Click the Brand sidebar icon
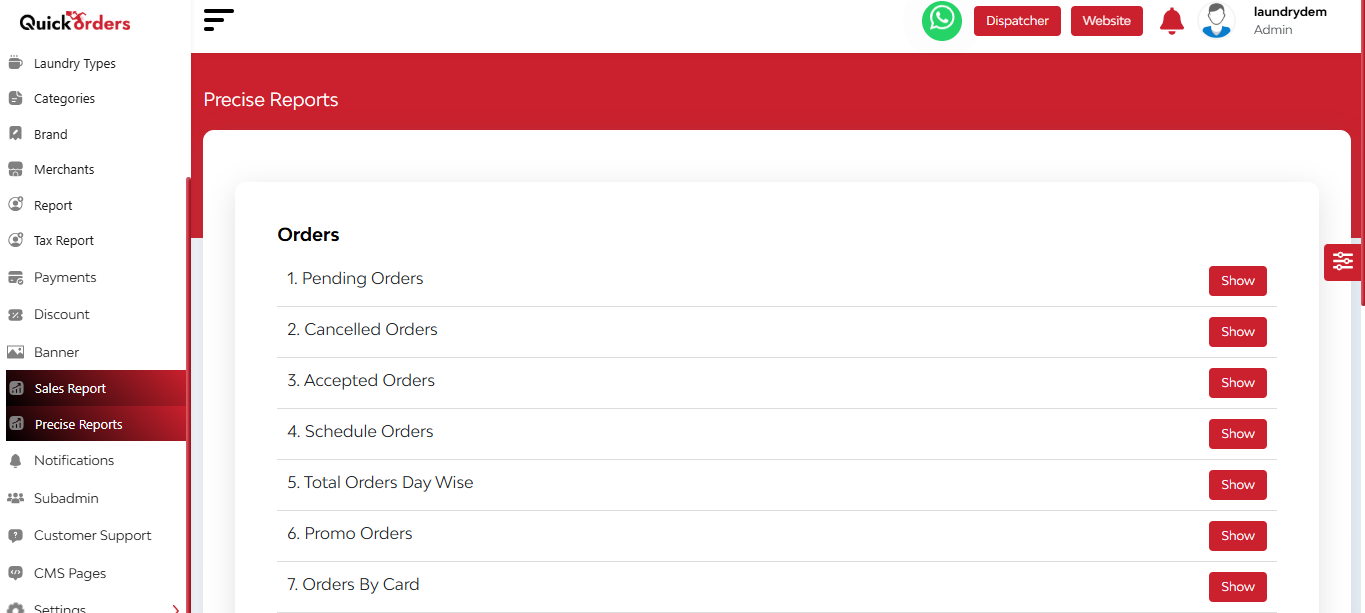 coord(15,134)
